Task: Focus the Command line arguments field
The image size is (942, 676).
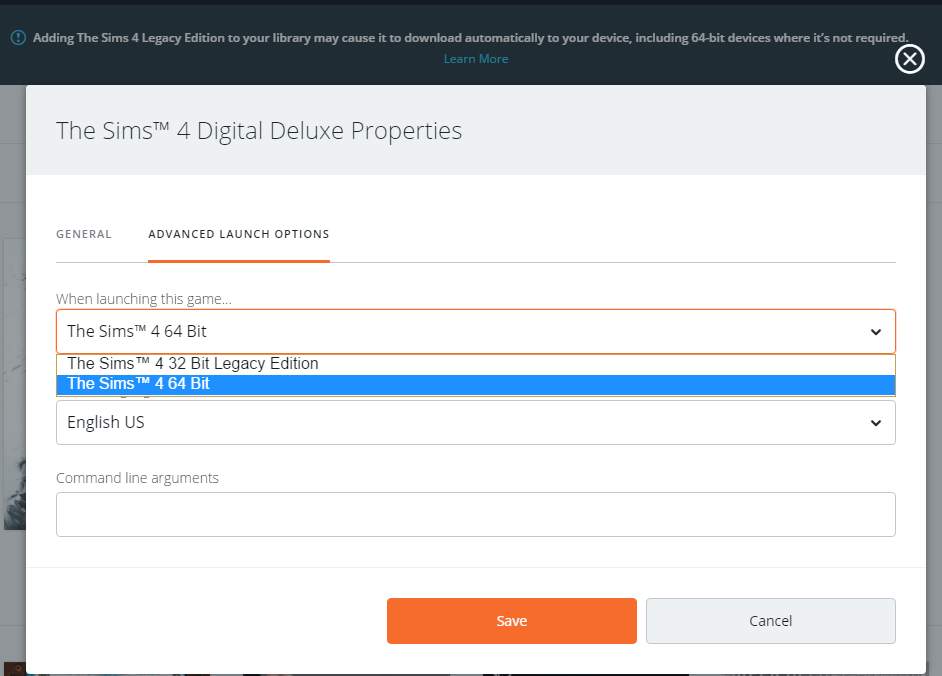Action: point(475,514)
